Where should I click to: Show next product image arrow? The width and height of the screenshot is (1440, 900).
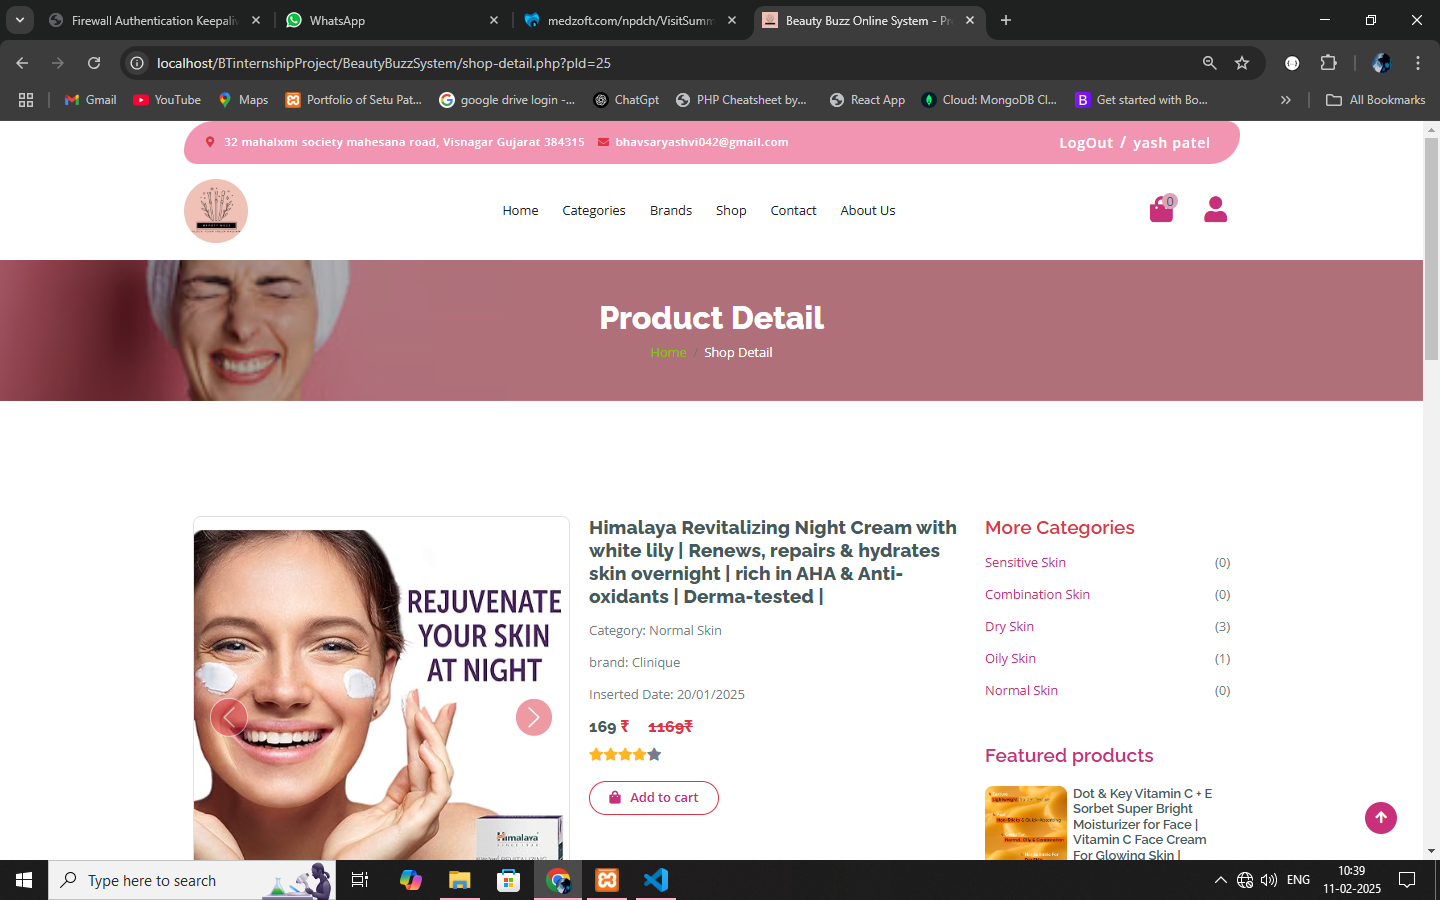[x=534, y=717]
